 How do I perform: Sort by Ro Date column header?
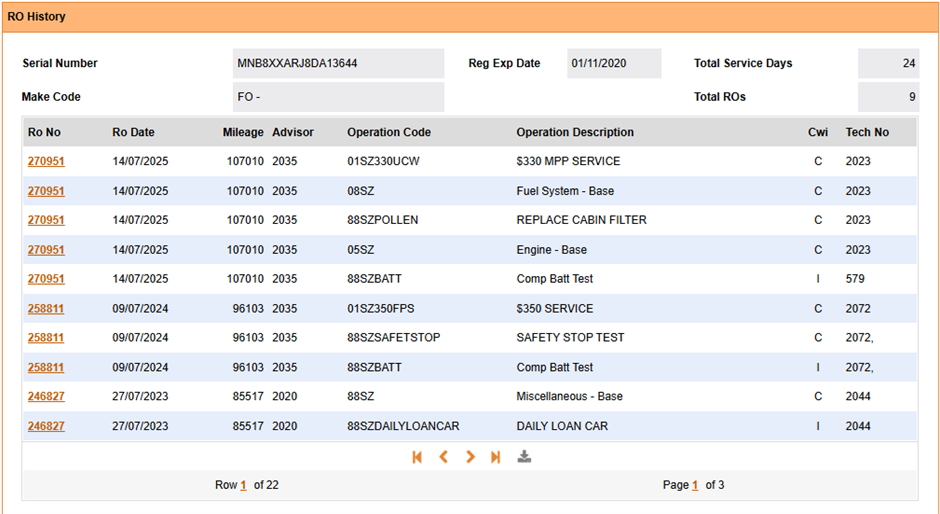pos(133,133)
